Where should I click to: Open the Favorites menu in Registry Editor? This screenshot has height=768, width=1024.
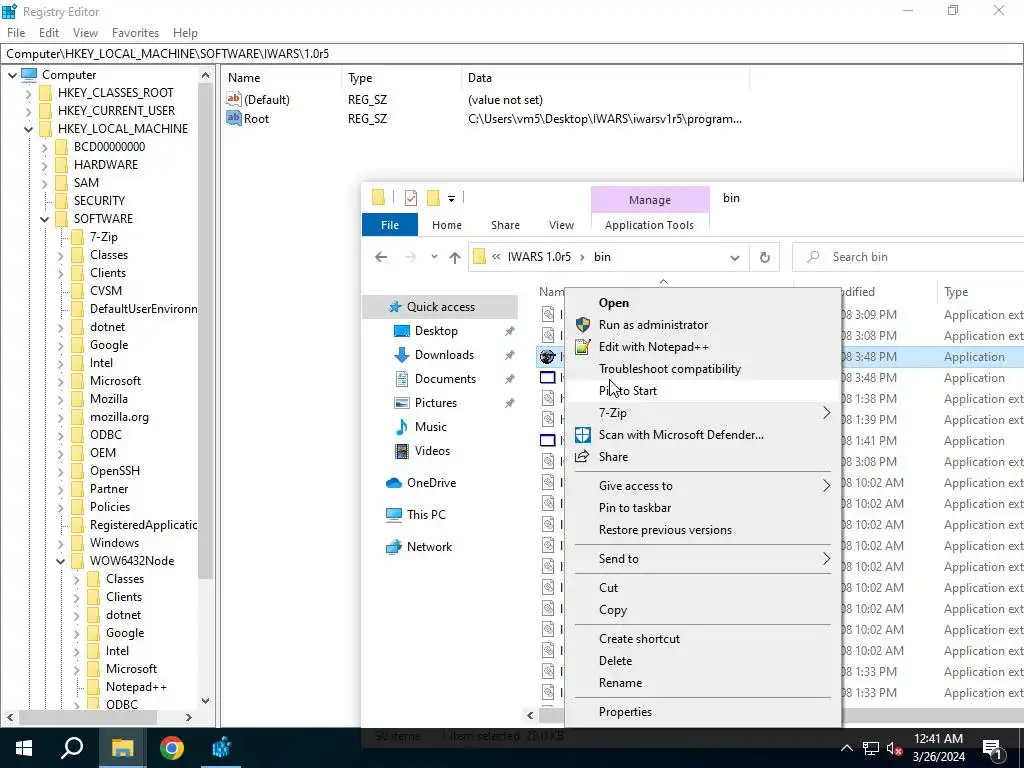135,33
